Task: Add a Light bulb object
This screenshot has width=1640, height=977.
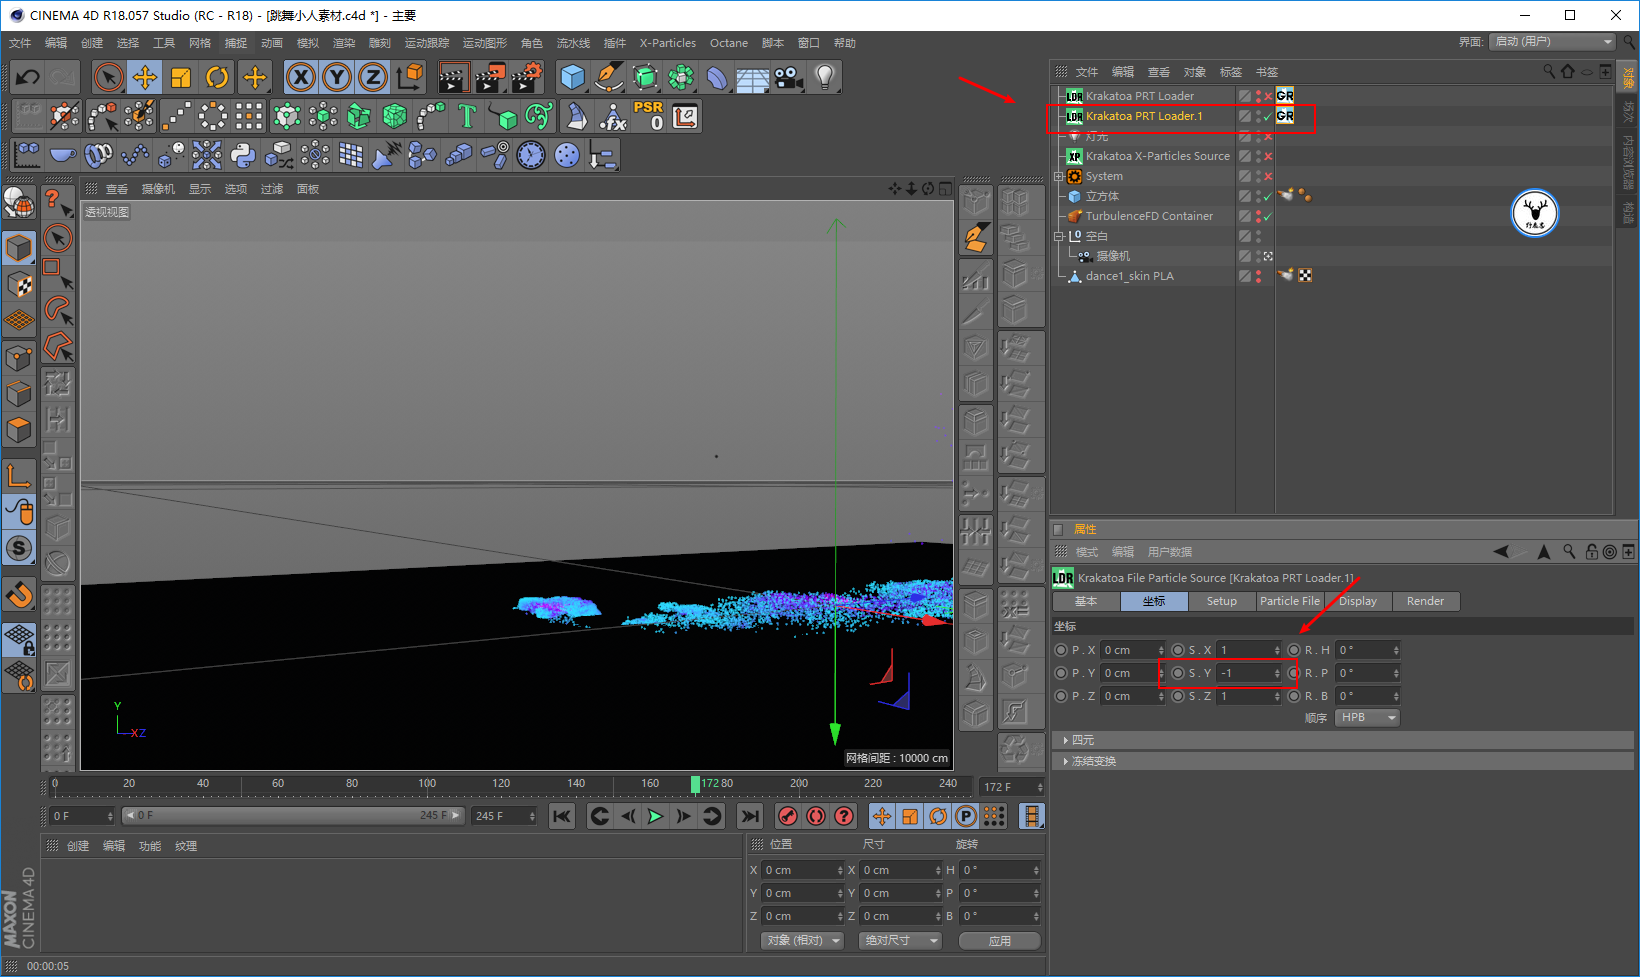Action: (x=825, y=77)
